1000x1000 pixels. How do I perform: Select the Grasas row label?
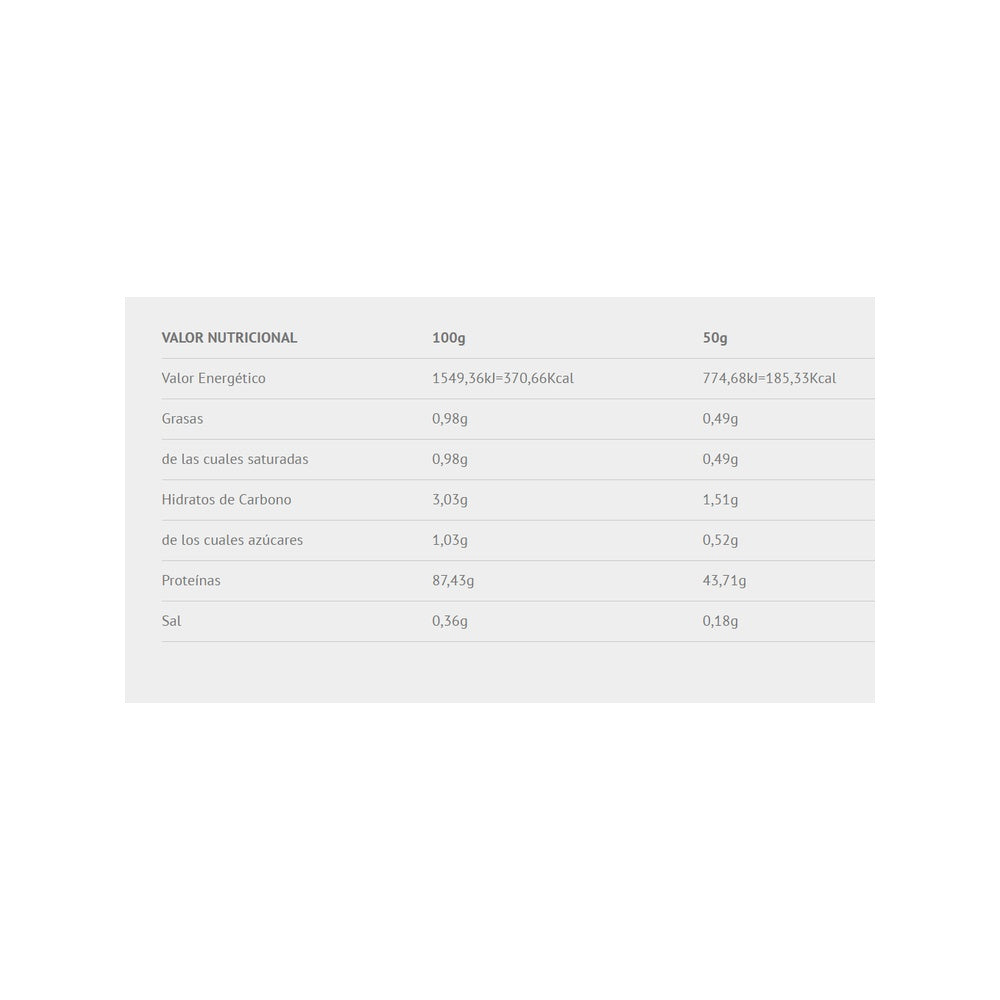(x=182, y=419)
